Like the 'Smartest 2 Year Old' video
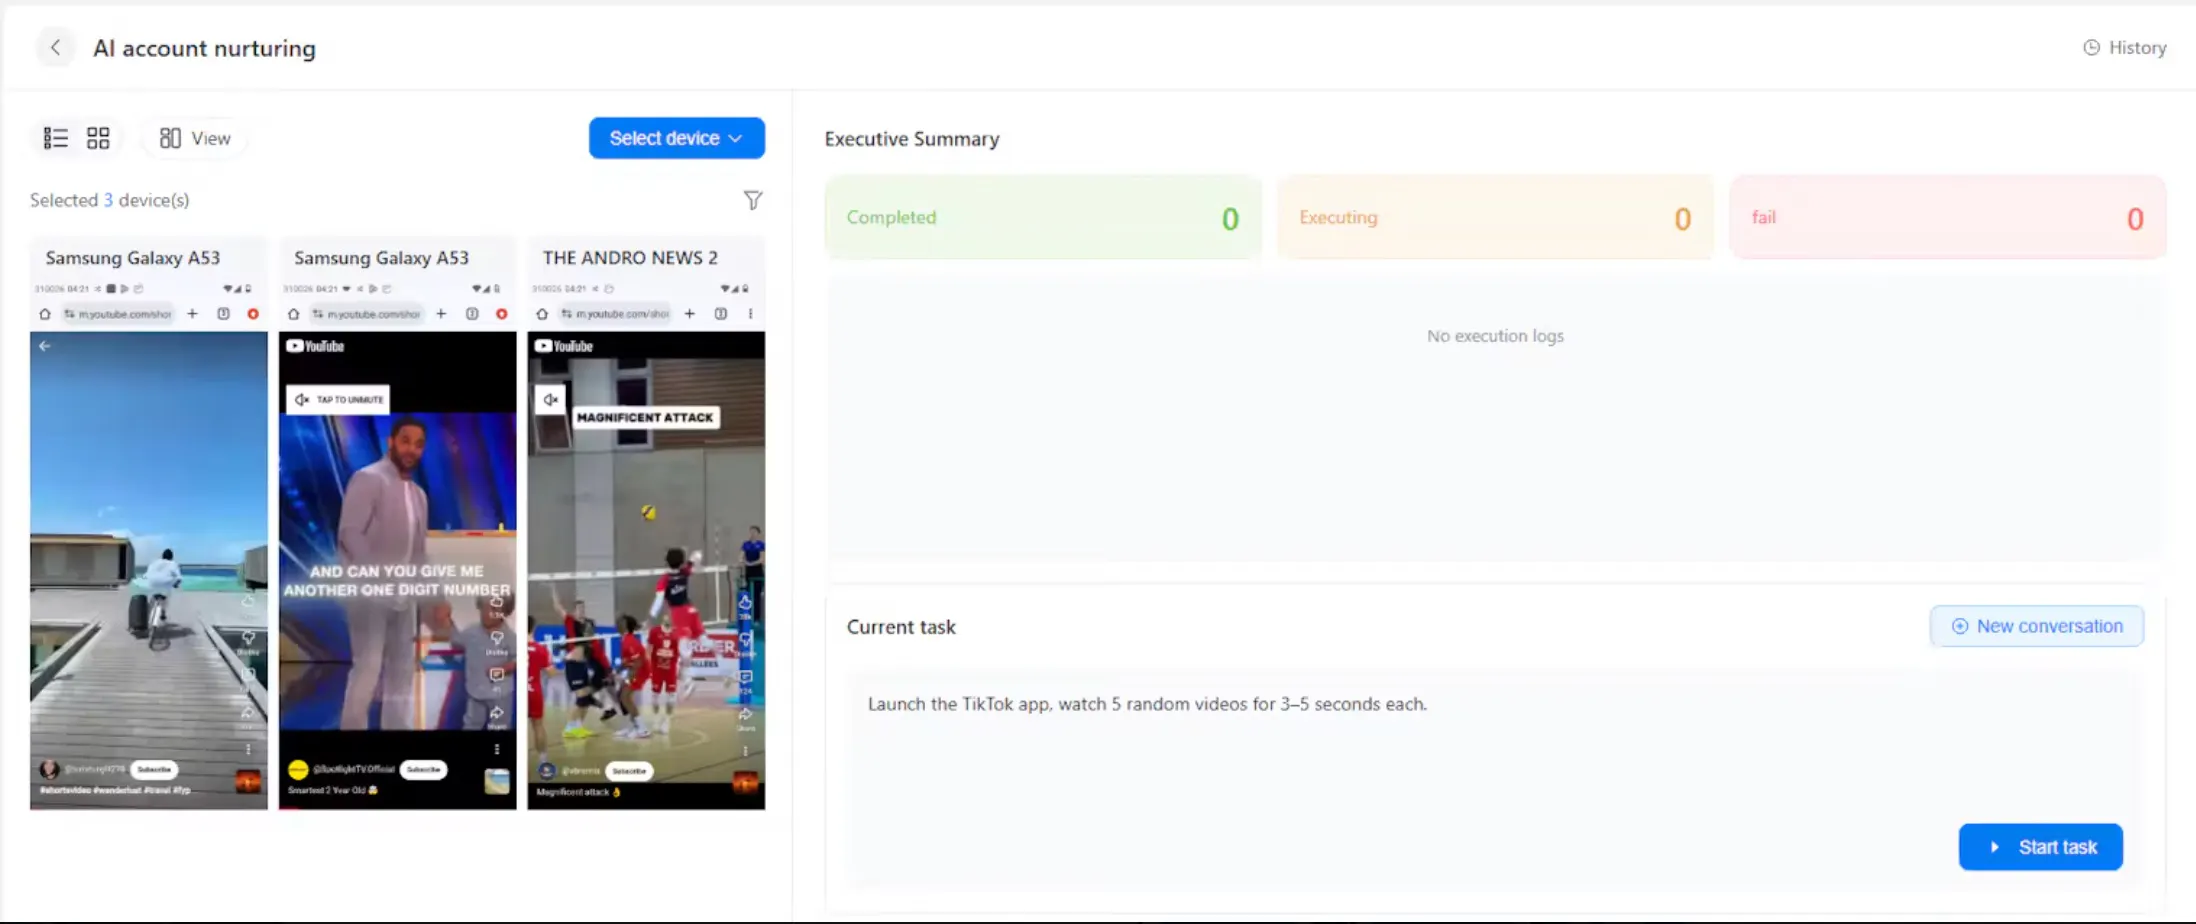2196x924 pixels. click(496, 603)
